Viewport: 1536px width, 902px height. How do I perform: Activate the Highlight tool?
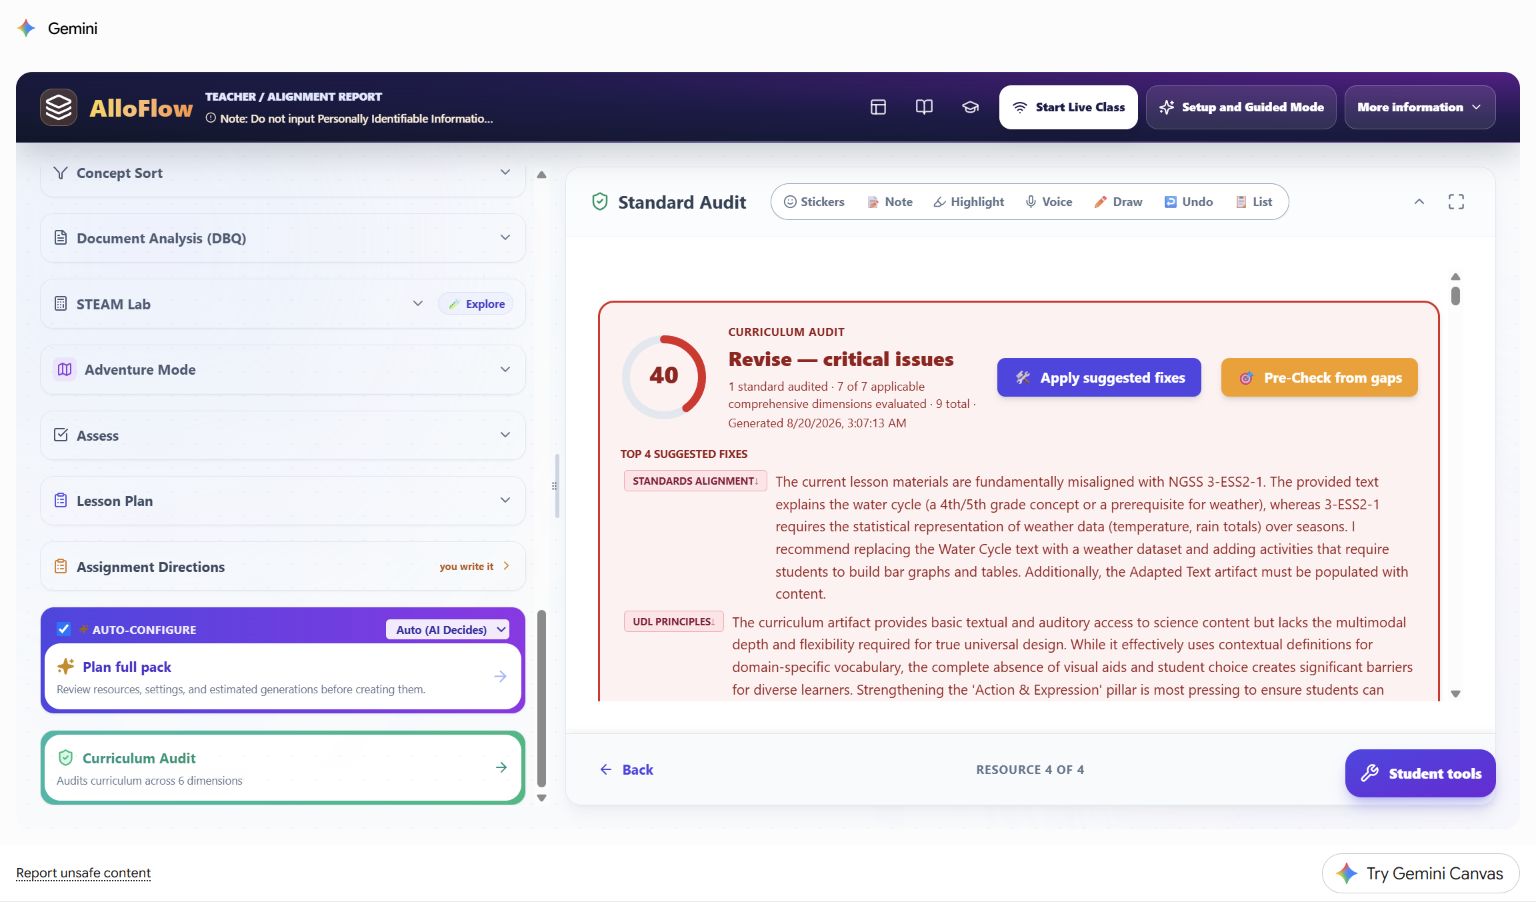click(x=968, y=202)
